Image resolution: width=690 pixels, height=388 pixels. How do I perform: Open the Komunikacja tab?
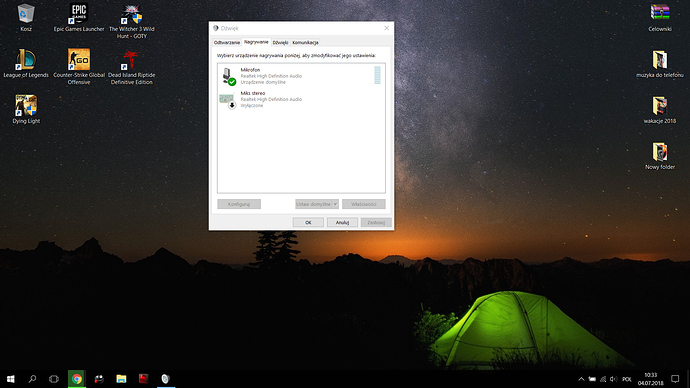tap(305, 43)
